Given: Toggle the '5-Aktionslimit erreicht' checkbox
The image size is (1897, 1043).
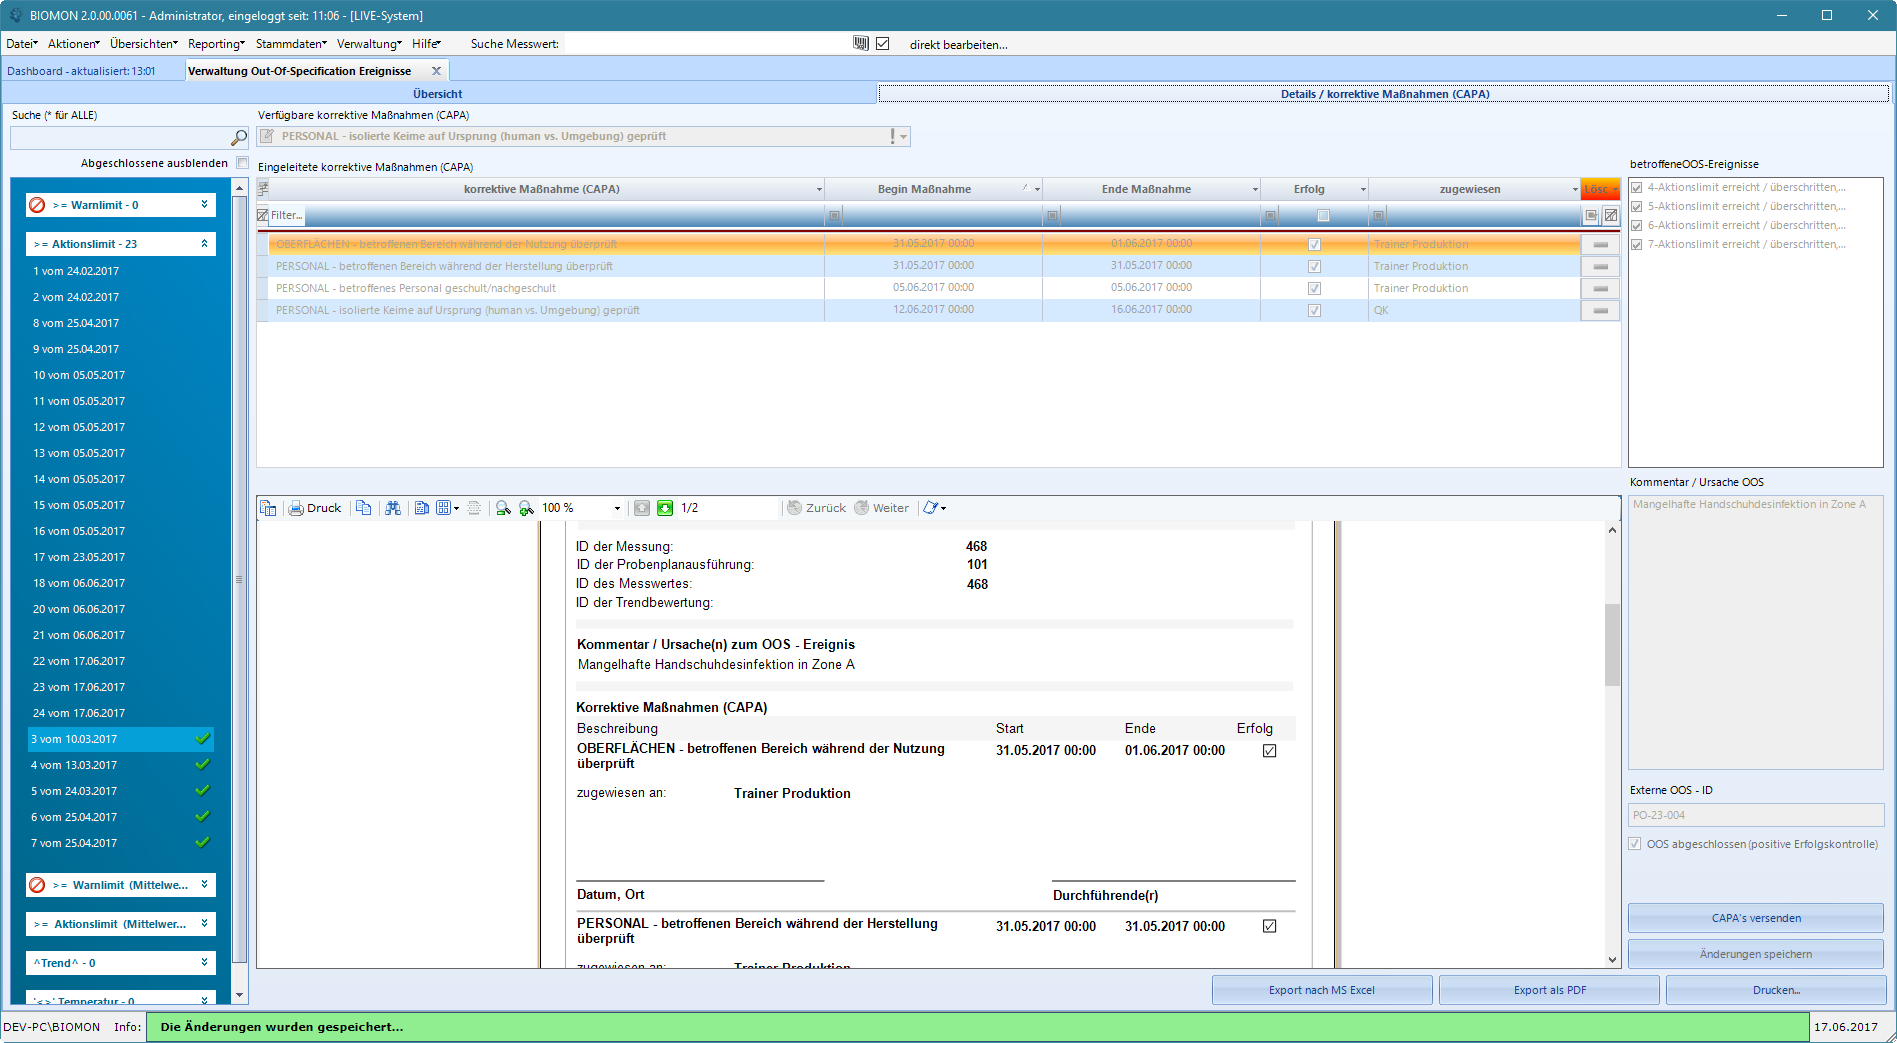Looking at the screenshot, I should [x=1637, y=206].
